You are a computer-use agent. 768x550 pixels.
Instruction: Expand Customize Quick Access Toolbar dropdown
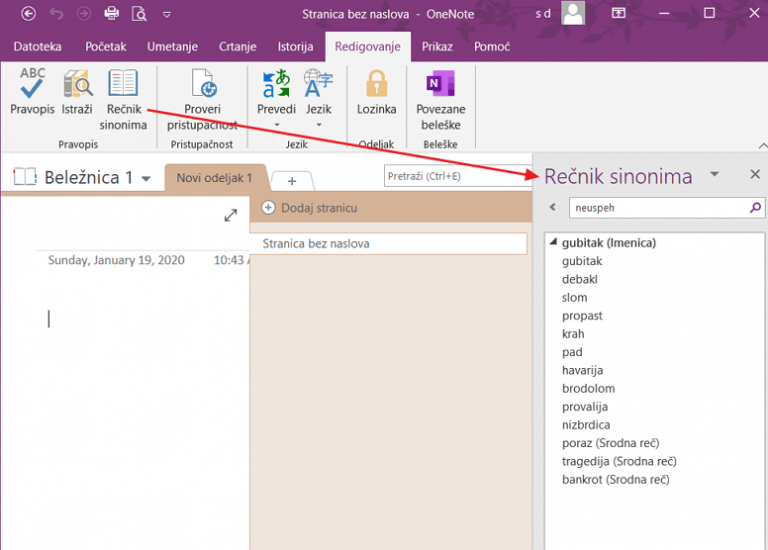pyautogui.click(x=167, y=15)
